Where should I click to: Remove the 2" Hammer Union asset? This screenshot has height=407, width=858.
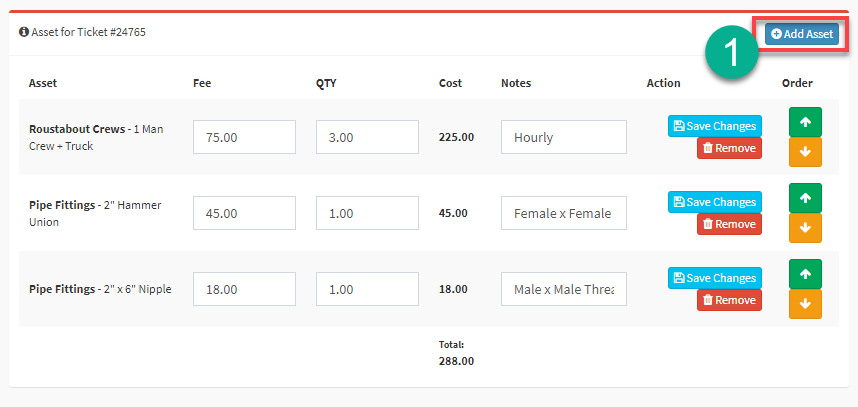tap(729, 224)
